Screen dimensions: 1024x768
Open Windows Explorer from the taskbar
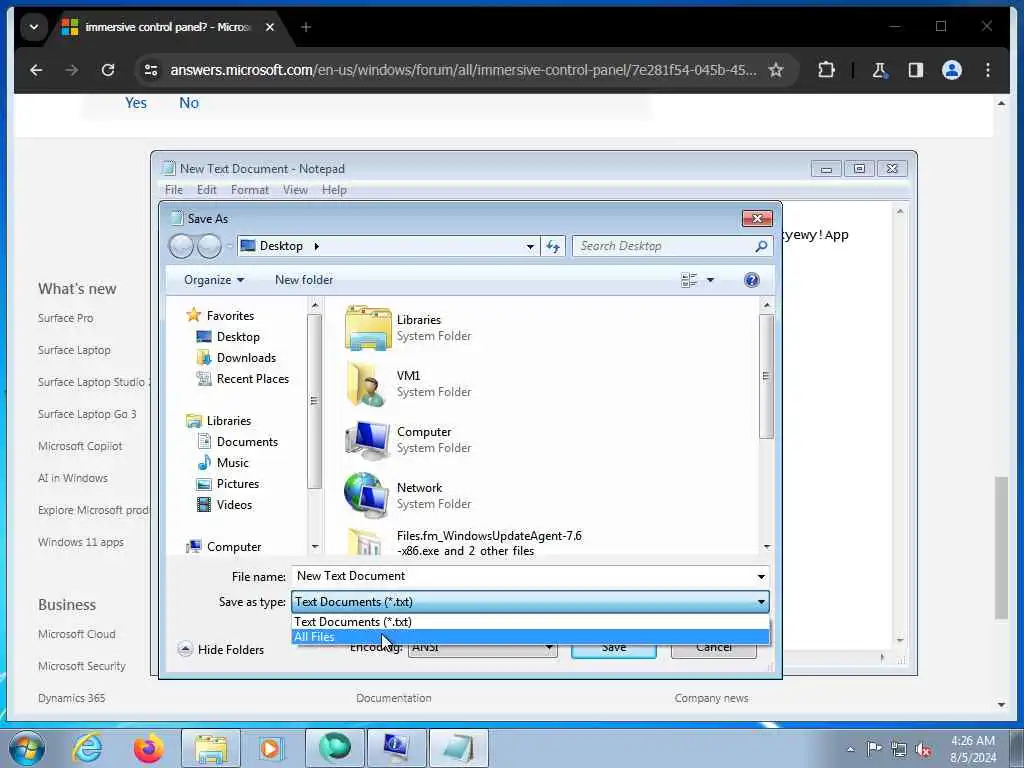211,748
